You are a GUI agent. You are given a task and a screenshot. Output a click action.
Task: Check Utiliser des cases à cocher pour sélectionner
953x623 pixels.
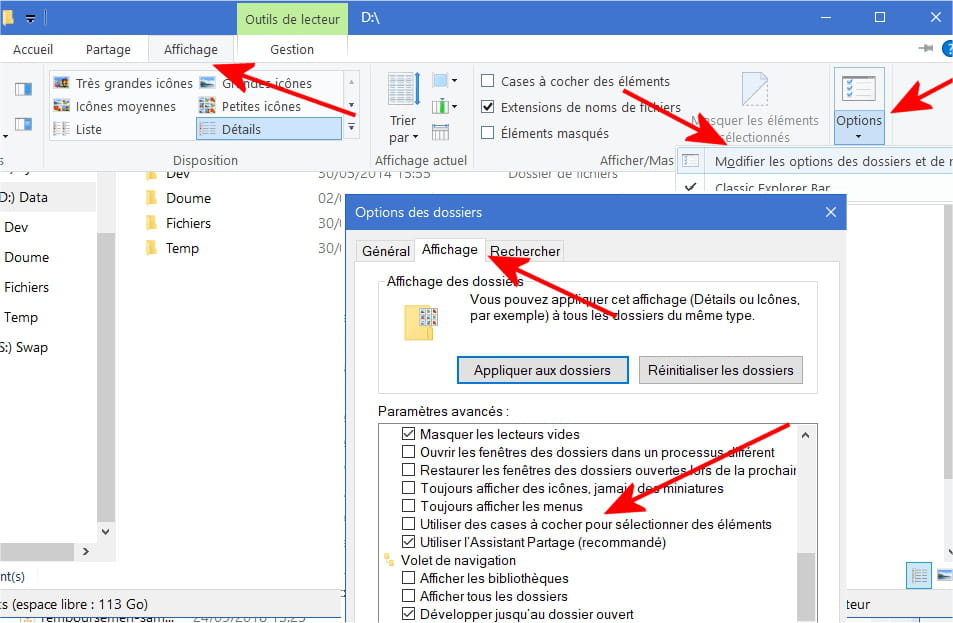coord(408,524)
